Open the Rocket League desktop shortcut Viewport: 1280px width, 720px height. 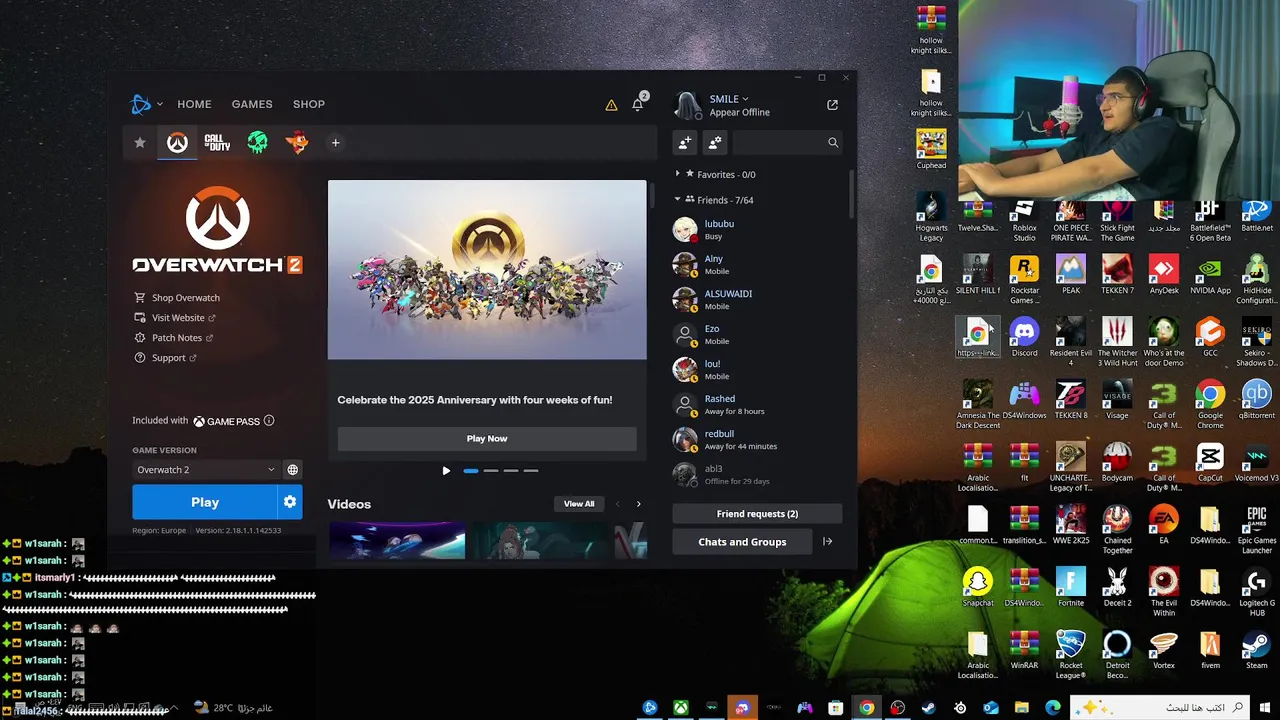(x=1071, y=655)
